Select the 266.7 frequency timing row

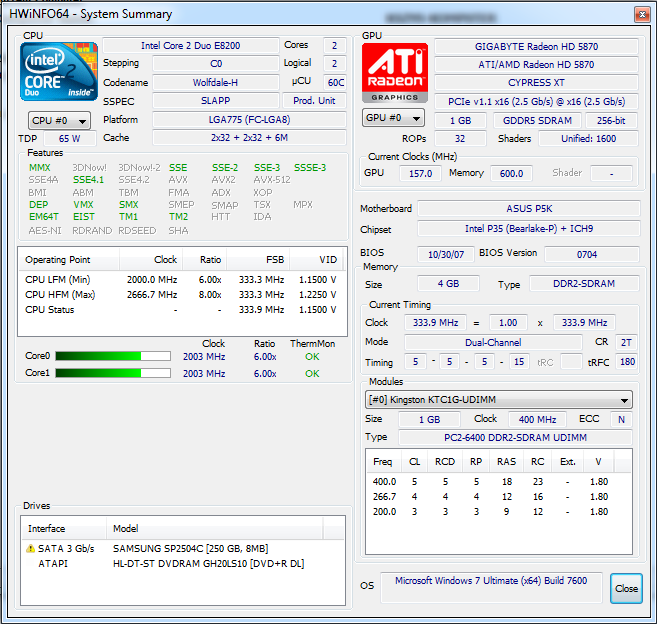tap(499, 497)
